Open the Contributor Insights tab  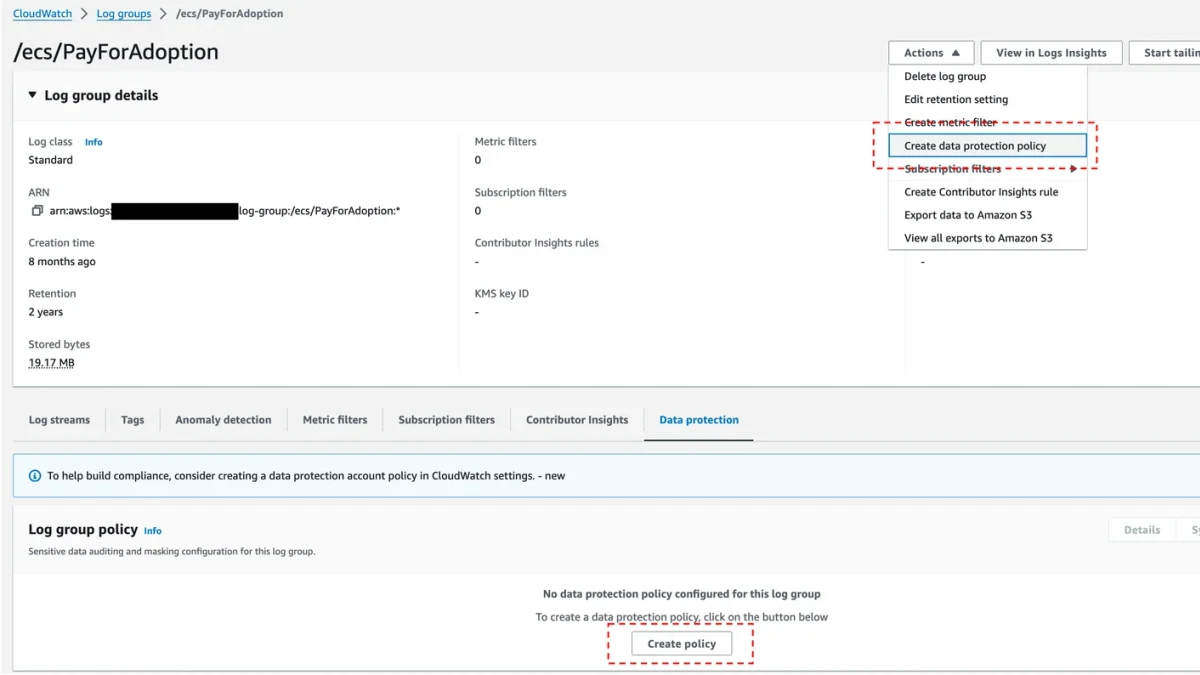pyautogui.click(x=577, y=420)
